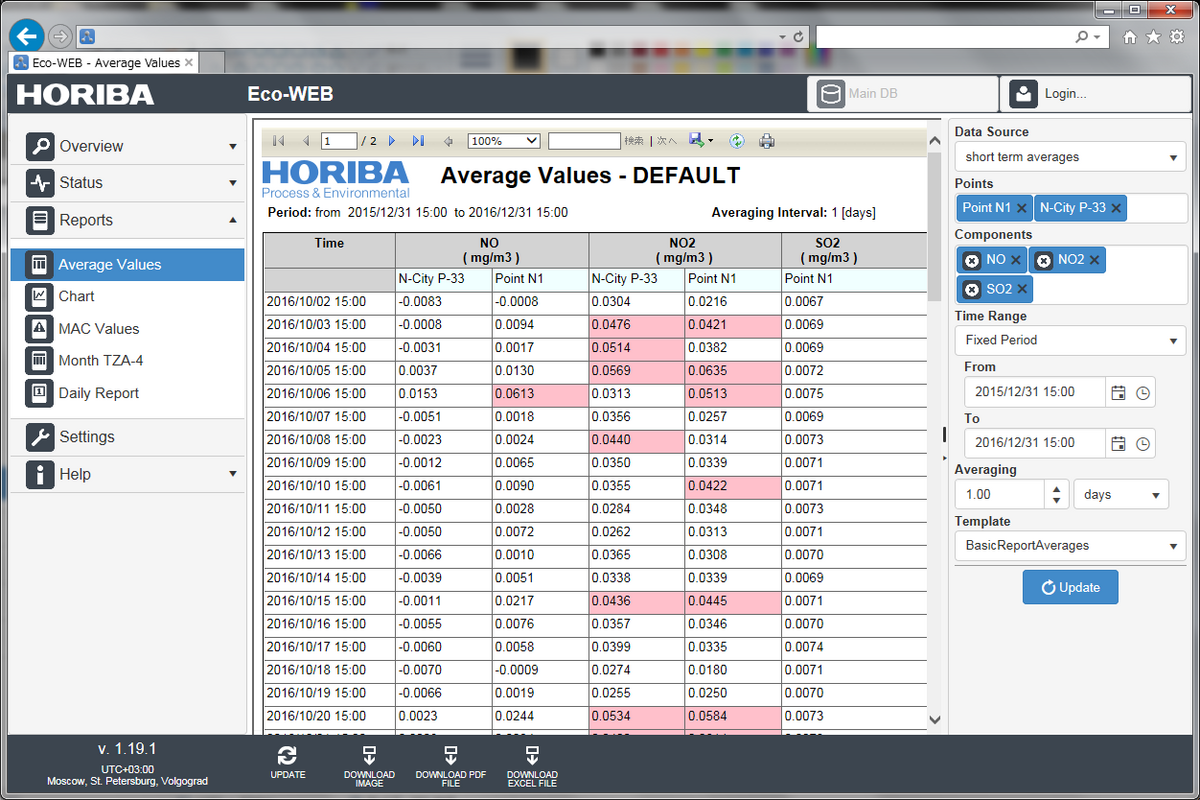Viewport: 1200px width, 800px height.
Task: Click the back-to-parent-report arrow icon
Action: [449, 141]
